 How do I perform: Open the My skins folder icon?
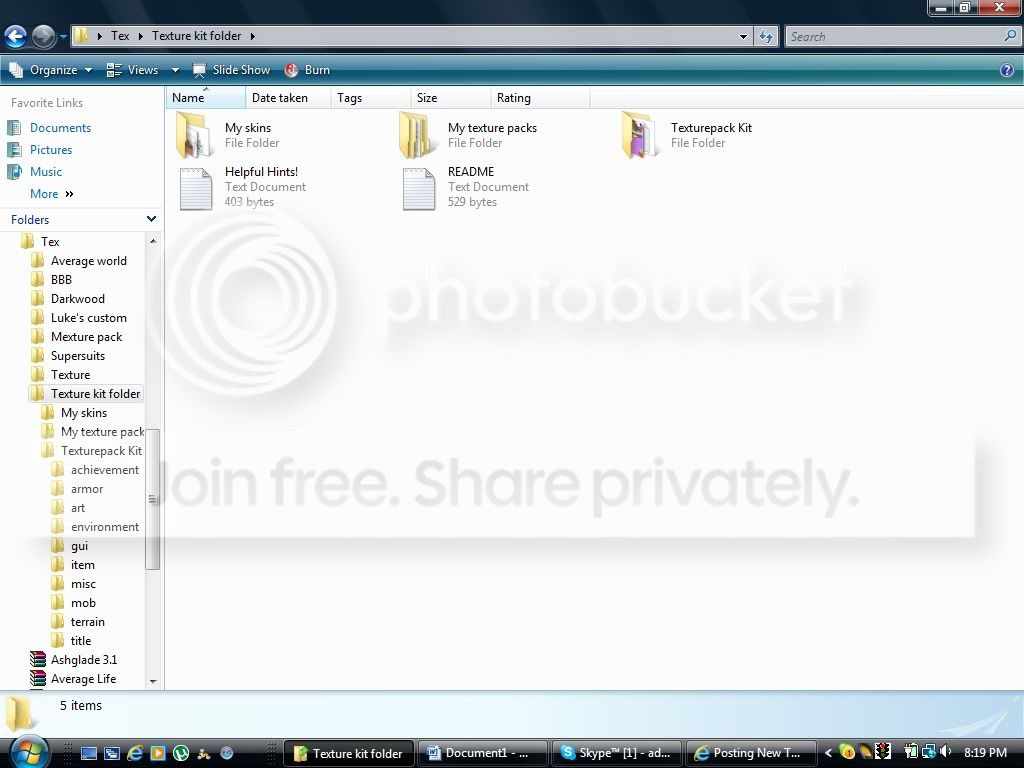coord(196,135)
